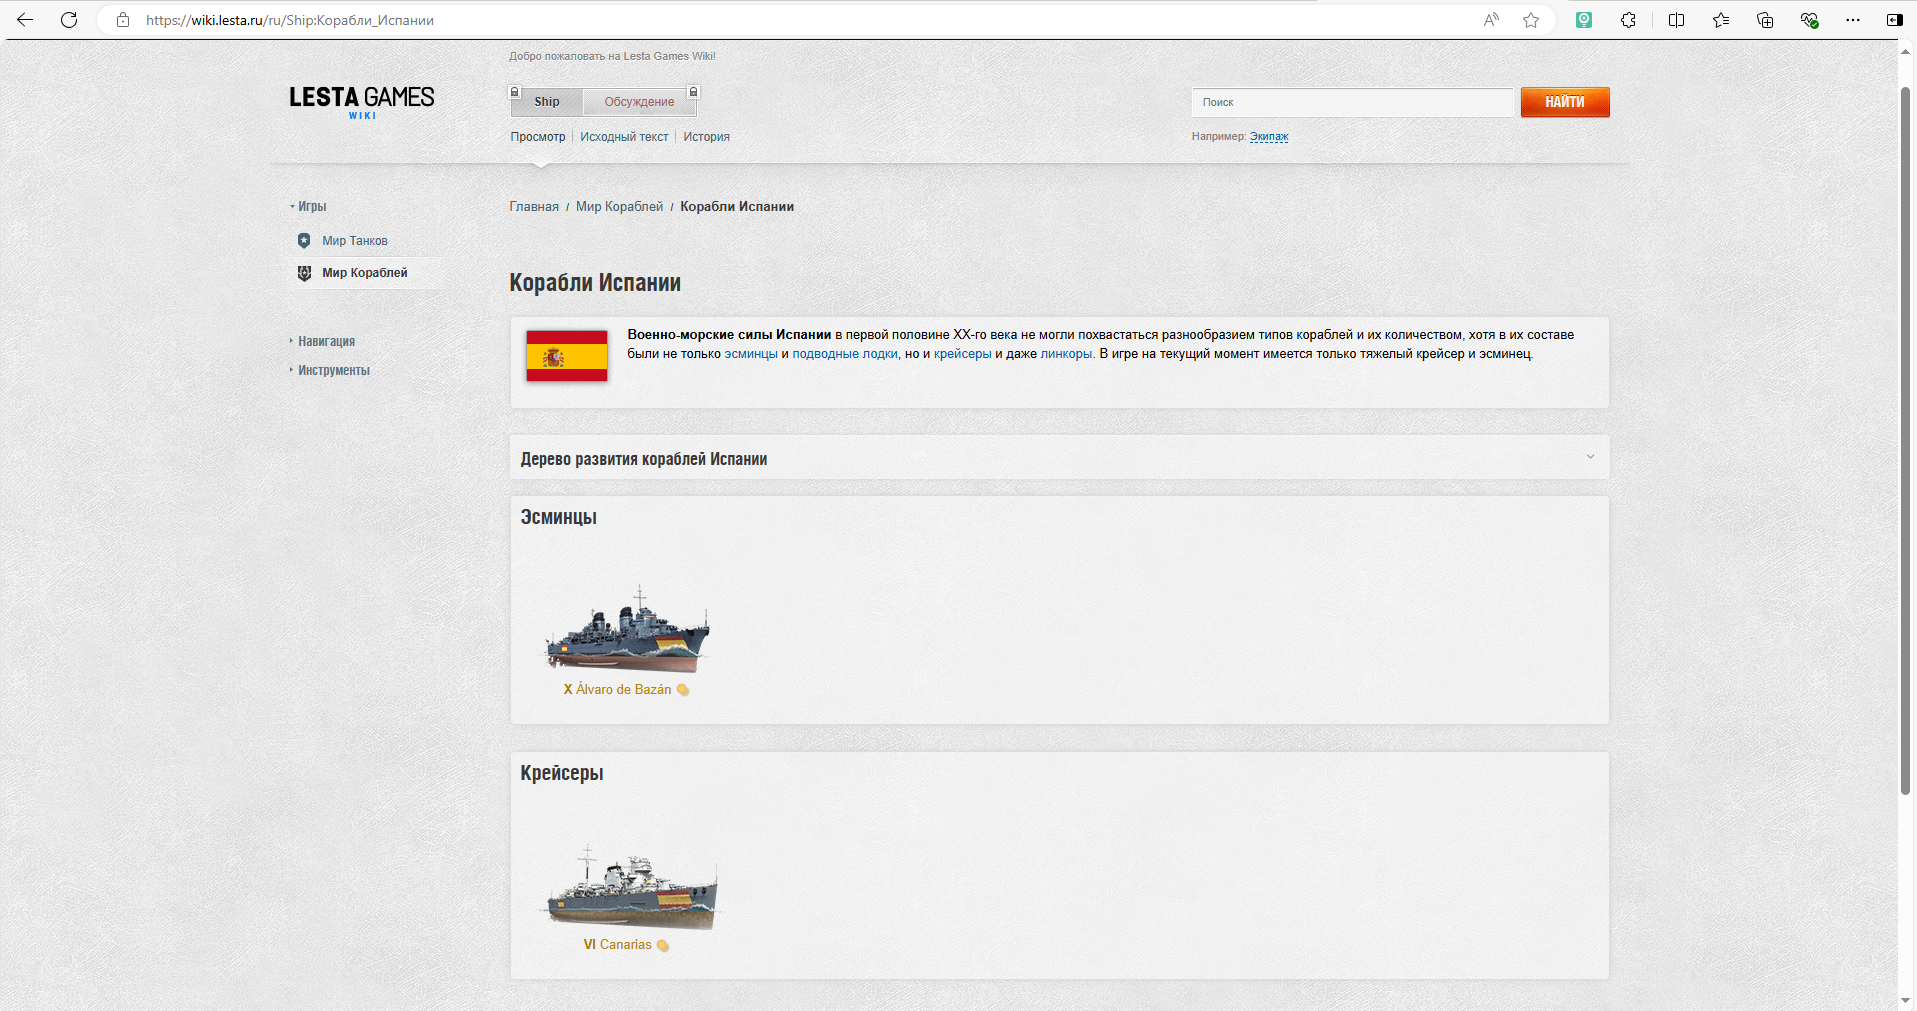Open the Мир Танков sidebar link
The height and width of the screenshot is (1011, 1917).
355,241
